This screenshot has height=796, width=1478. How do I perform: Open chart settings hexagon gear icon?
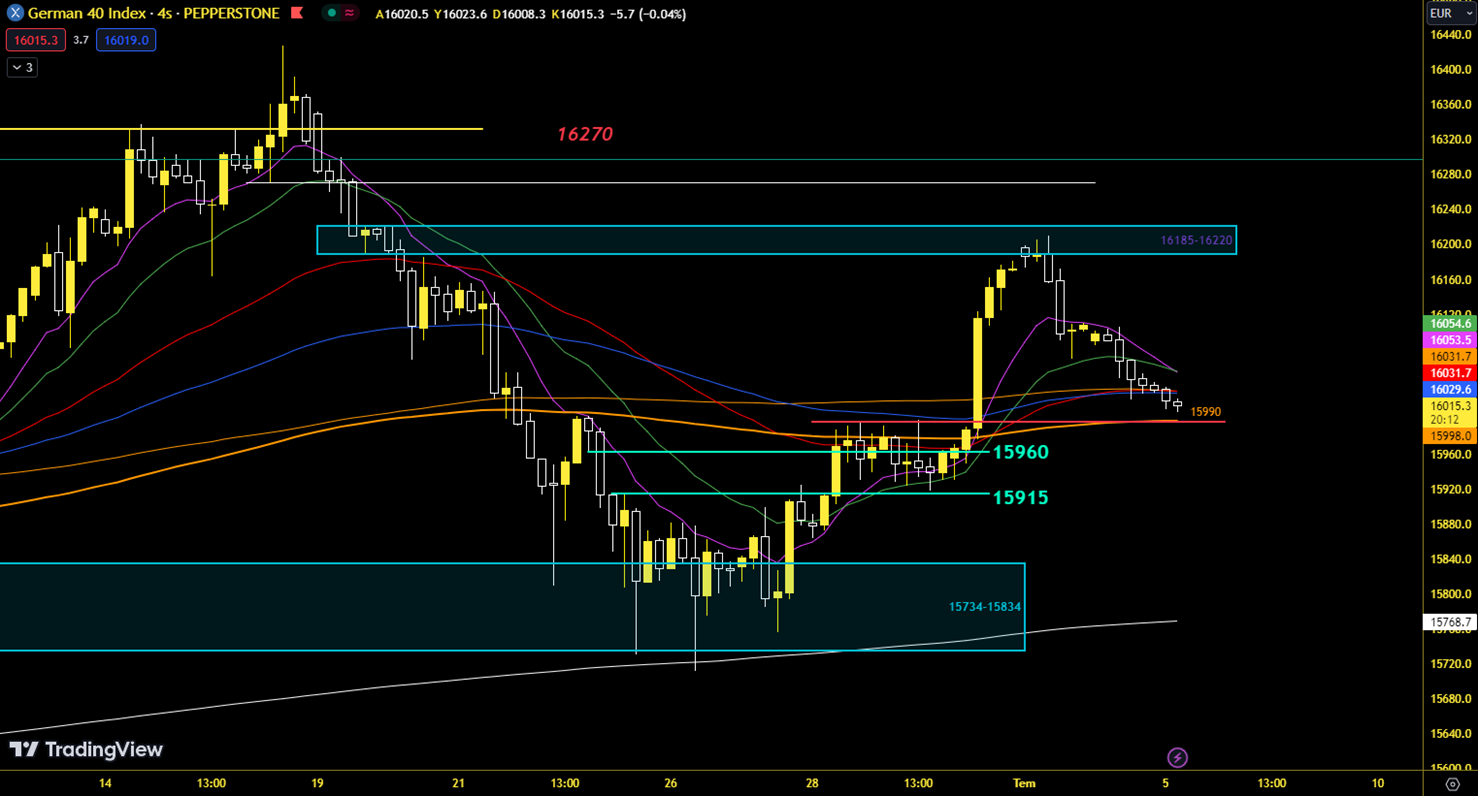(1453, 784)
